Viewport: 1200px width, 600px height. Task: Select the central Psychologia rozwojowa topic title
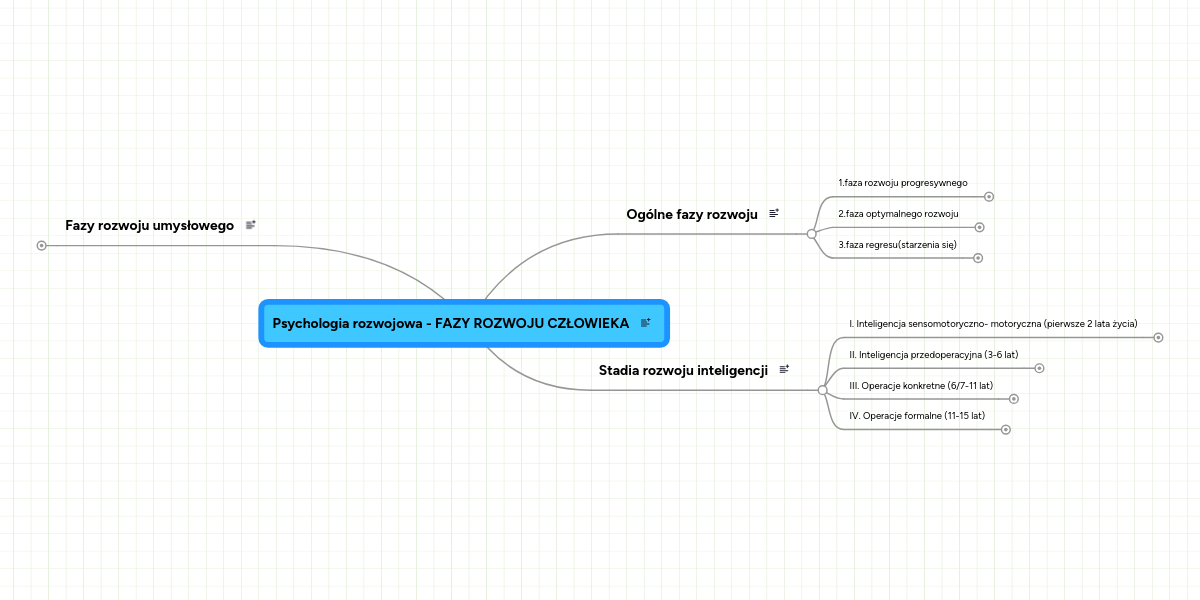[x=451, y=323]
